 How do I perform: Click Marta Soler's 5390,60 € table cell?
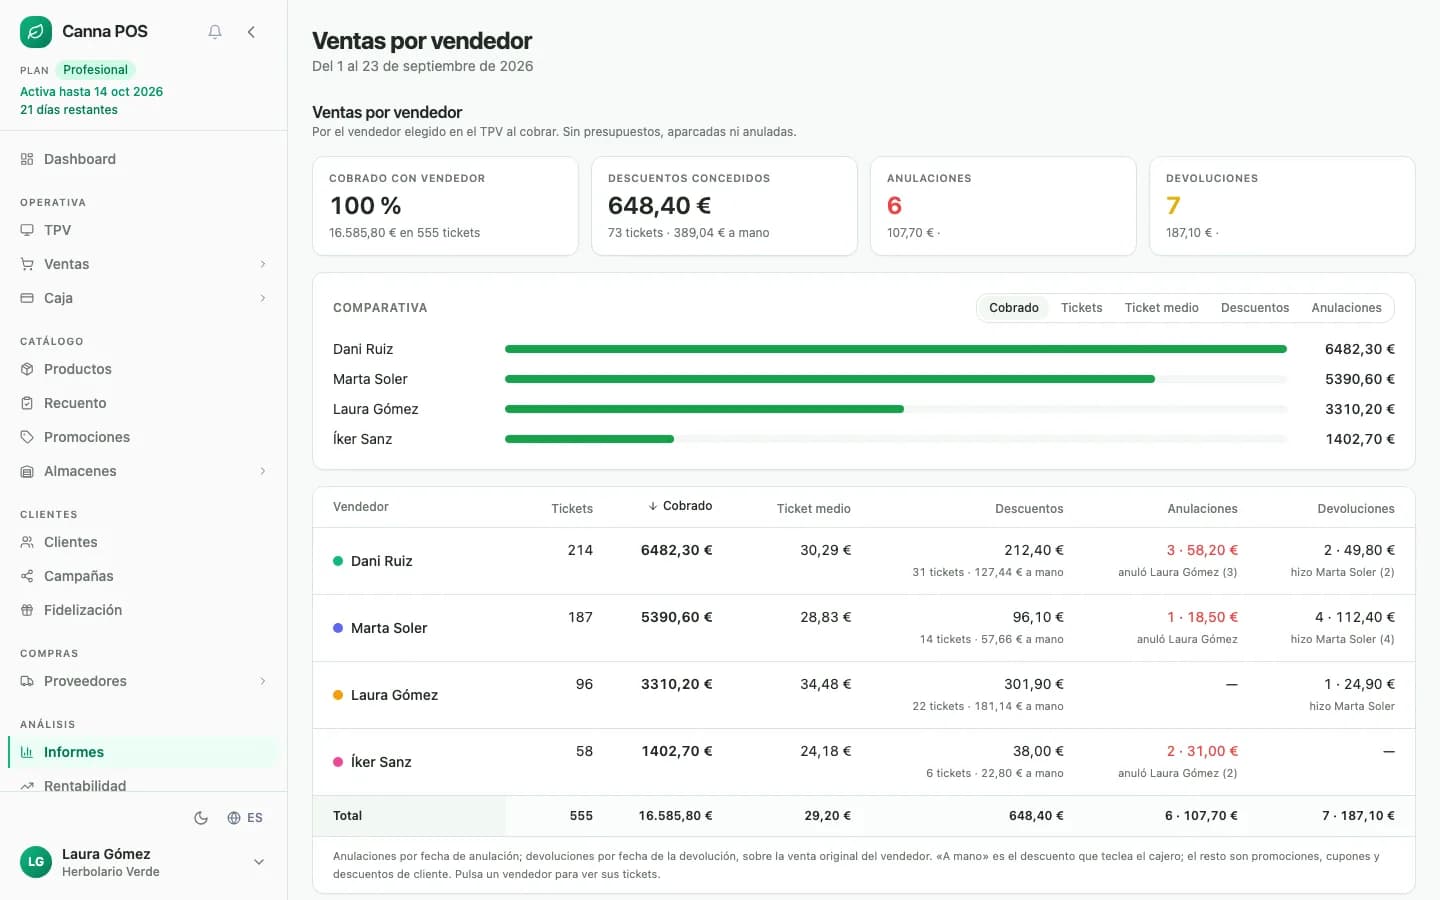tap(677, 617)
